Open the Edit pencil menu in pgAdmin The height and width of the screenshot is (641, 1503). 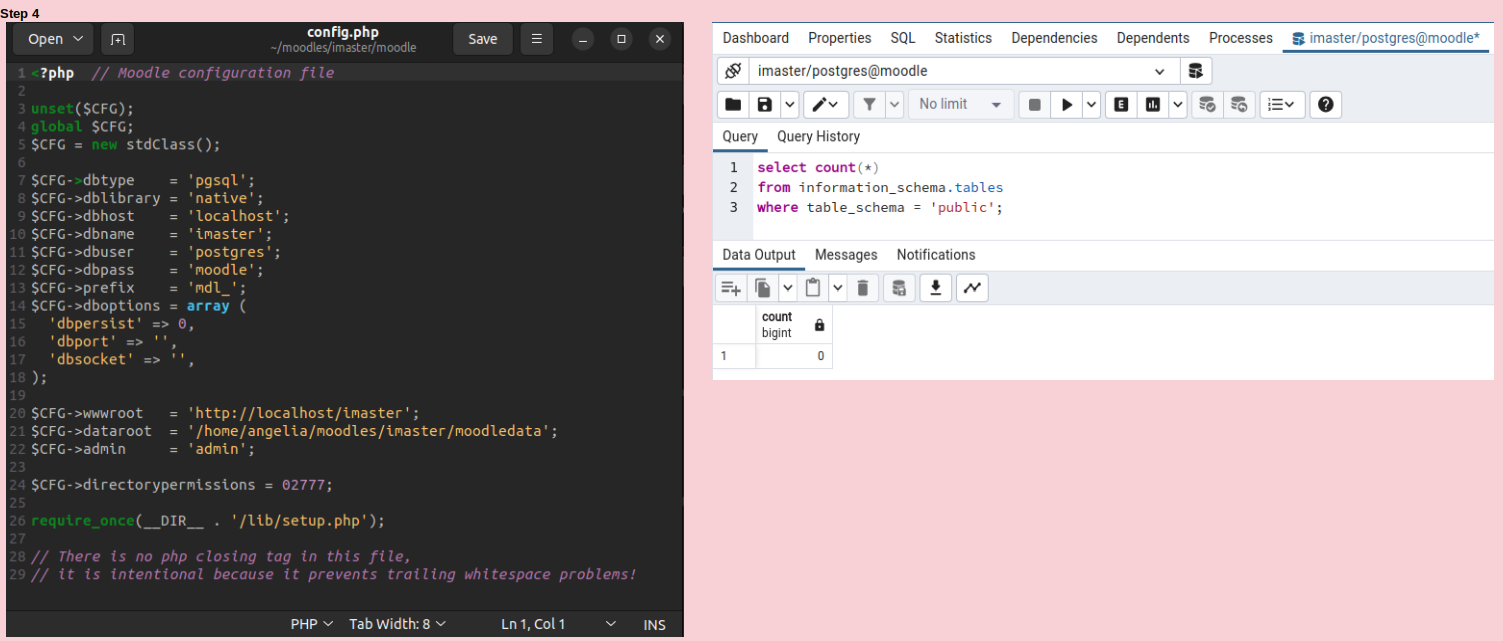click(826, 104)
